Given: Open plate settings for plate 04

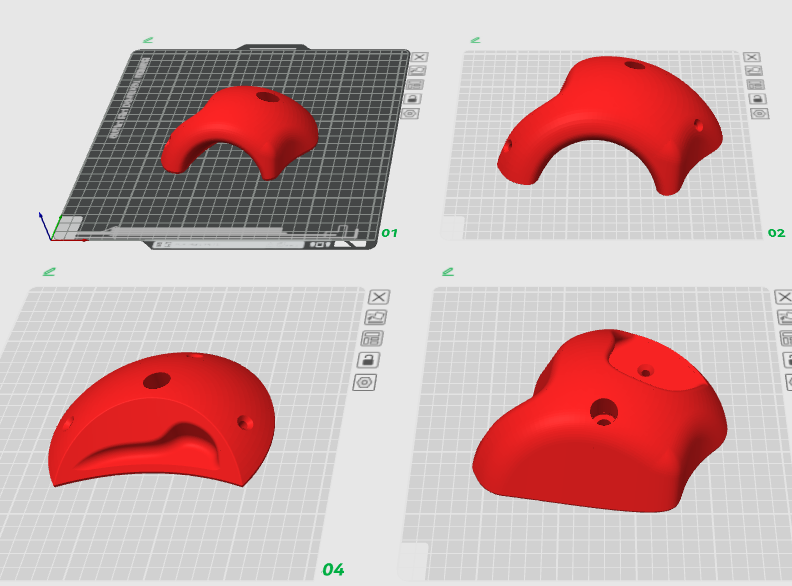Looking at the screenshot, I should (365, 382).
